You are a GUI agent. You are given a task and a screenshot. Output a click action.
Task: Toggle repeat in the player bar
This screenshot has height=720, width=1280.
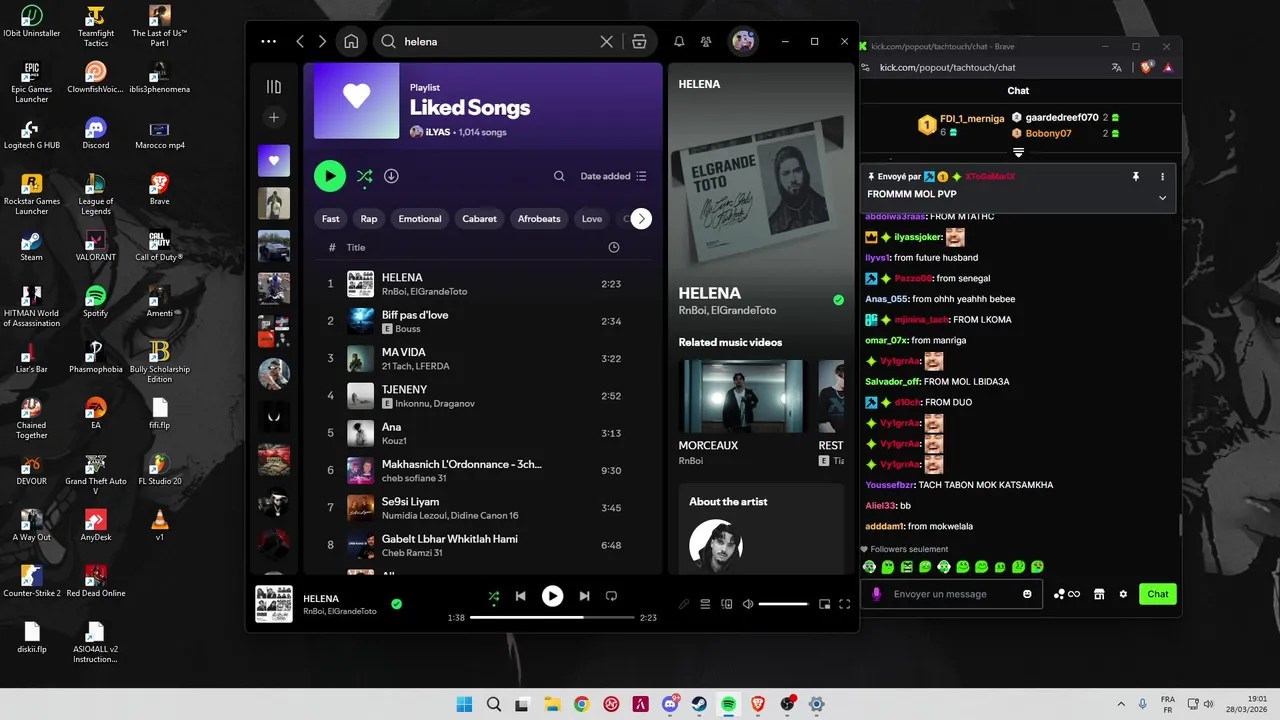pos(611,596)
